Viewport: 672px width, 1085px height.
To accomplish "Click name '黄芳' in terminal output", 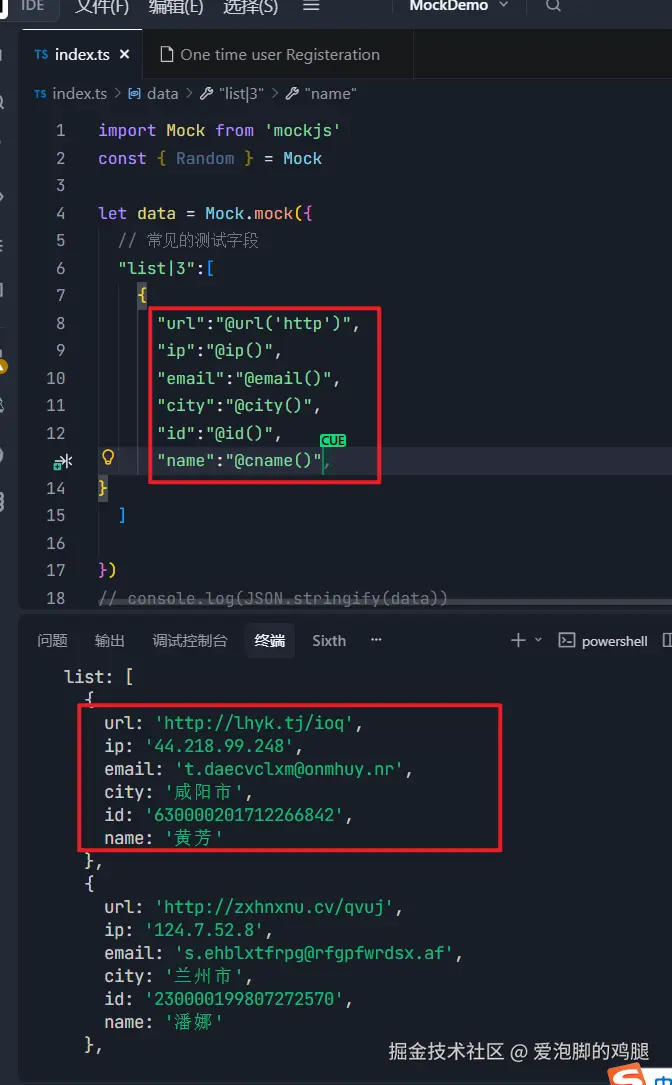I will point(194,838).
